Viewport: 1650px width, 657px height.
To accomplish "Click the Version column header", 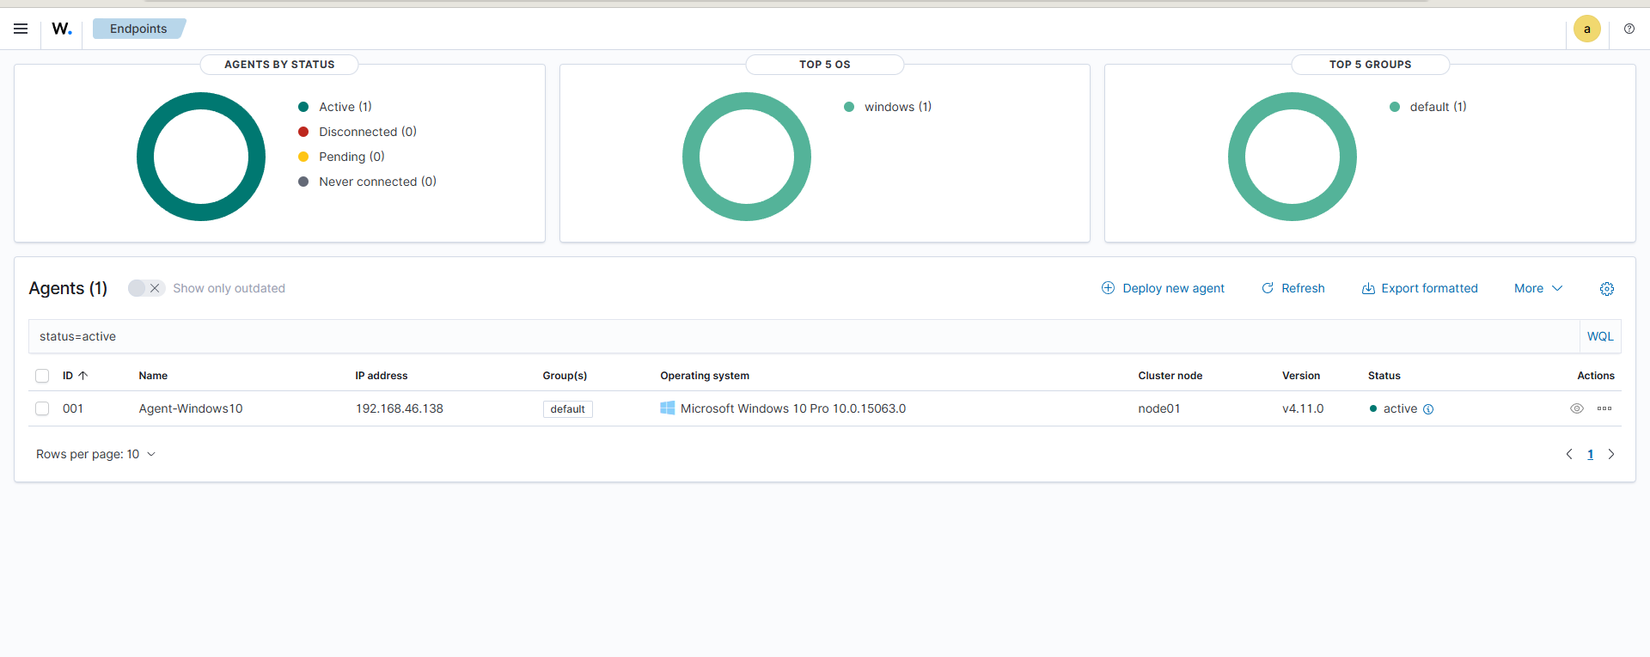I will click(x=1301, y=376).
